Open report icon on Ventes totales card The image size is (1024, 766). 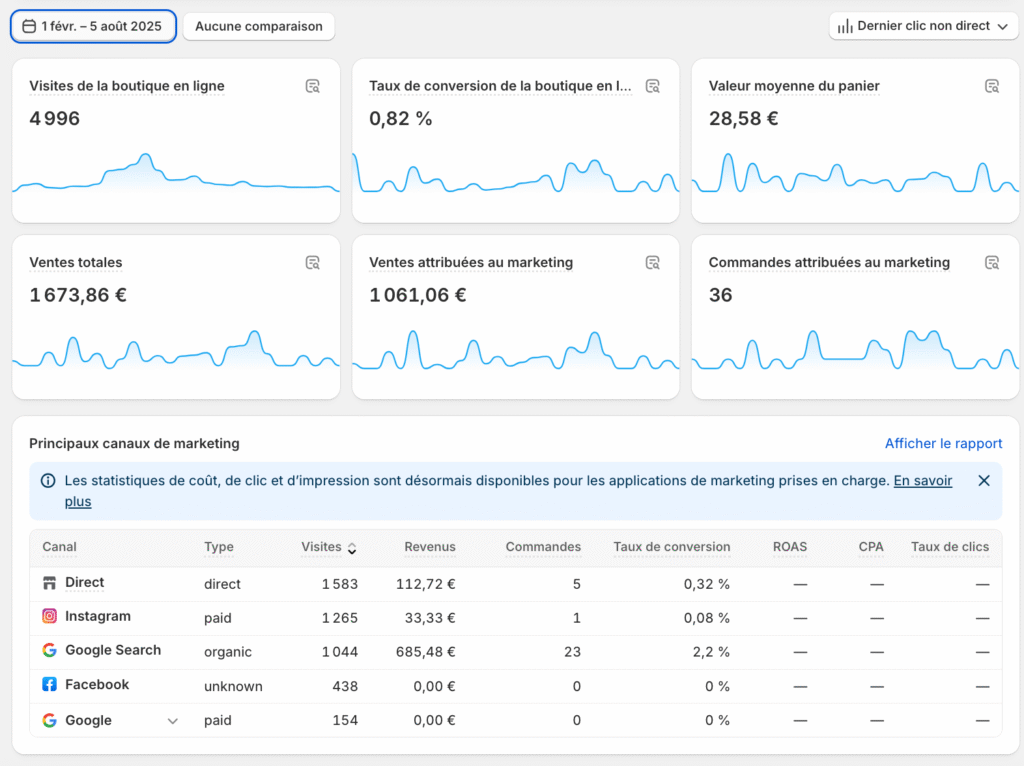(x=313, y=263)
